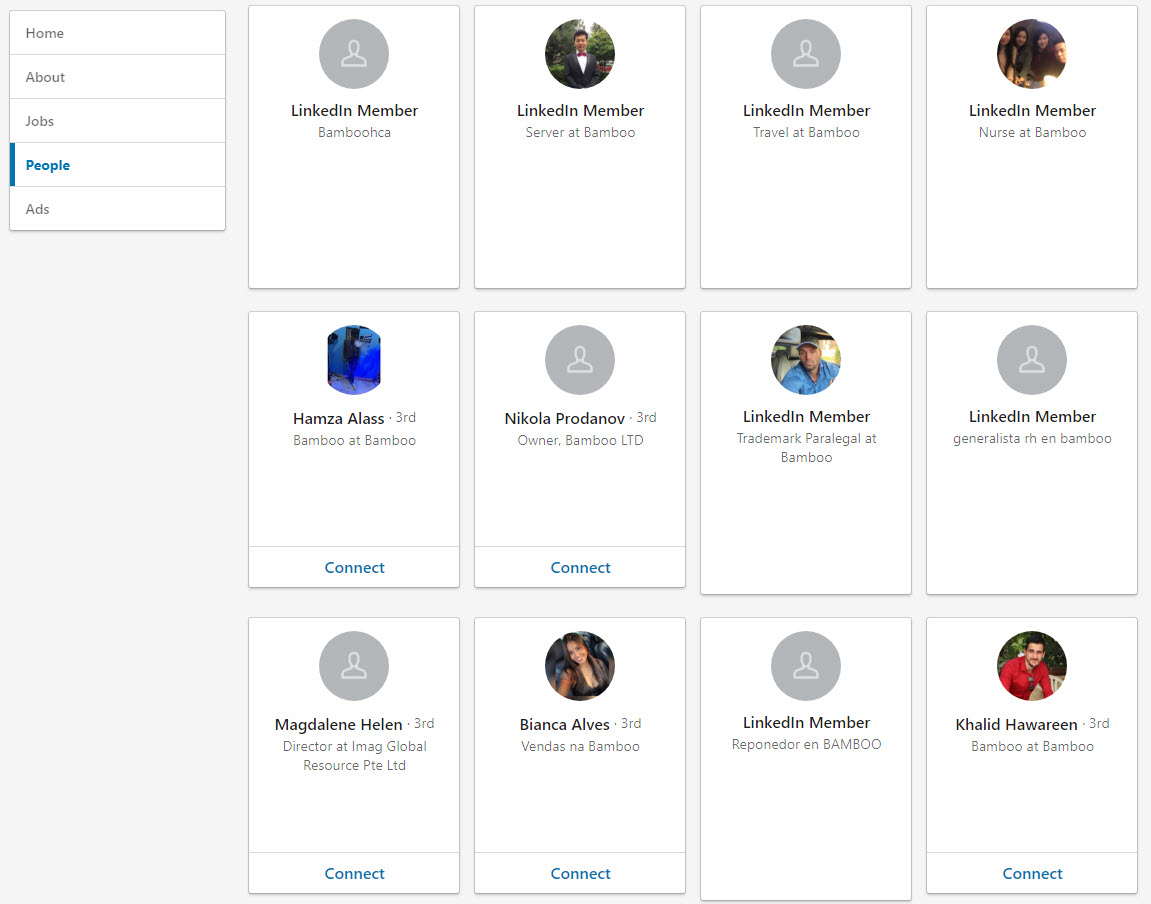Click LinkedIn Member name above Reponedor en BAMBOO
Viewport: 1151px width, 904px height.
pos(806,723)
